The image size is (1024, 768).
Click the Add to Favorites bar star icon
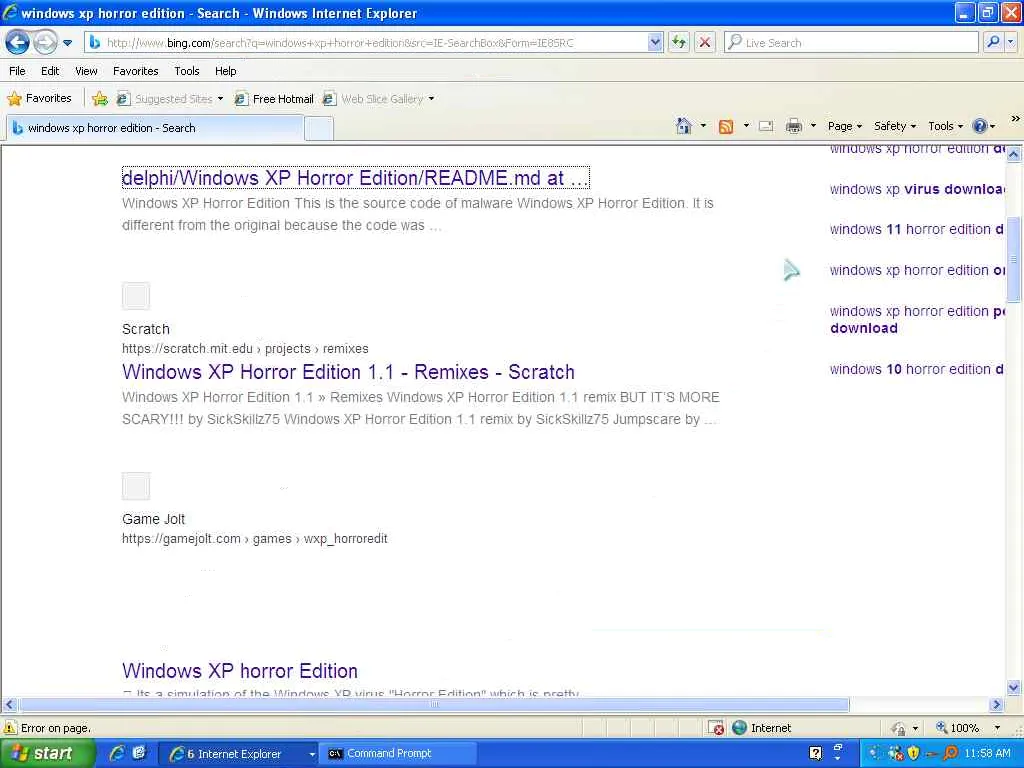[100, 99]
